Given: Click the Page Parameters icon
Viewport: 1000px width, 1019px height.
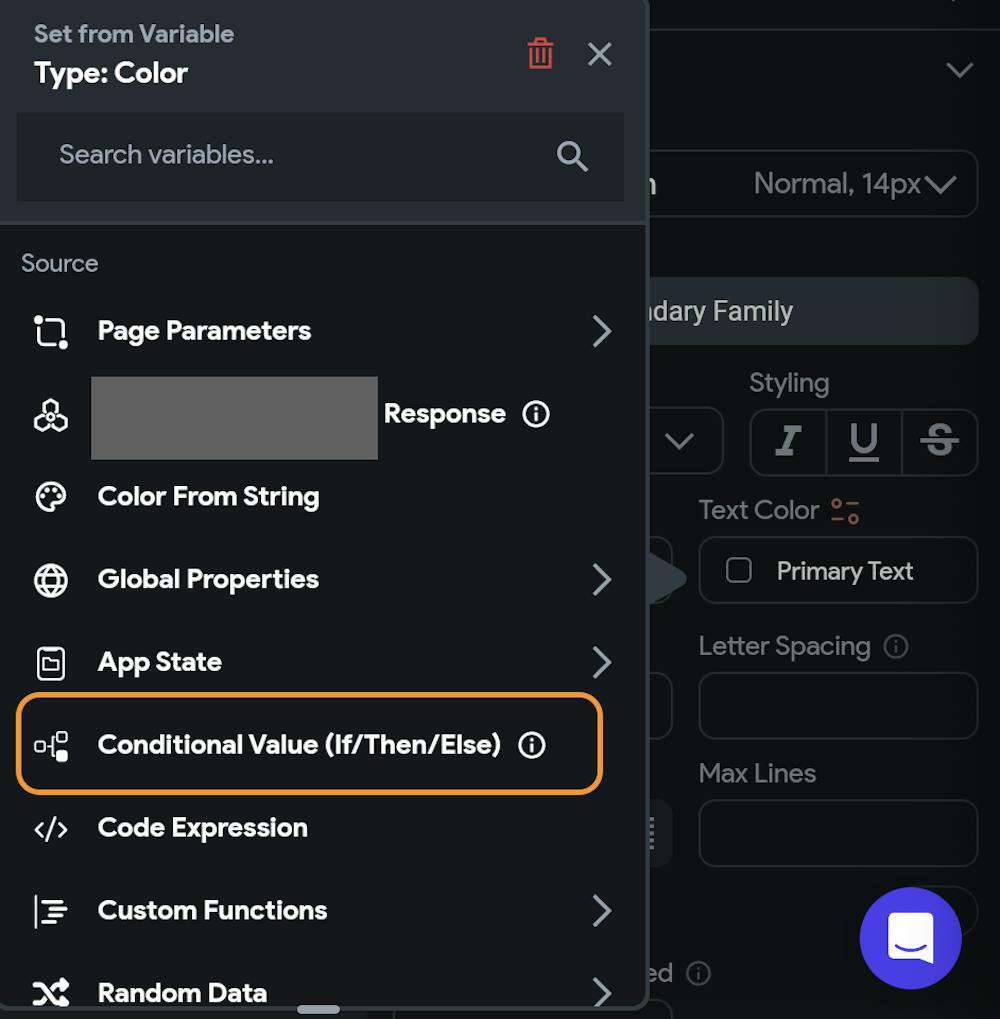Looking at the screenshot, I should coord(50,330).
